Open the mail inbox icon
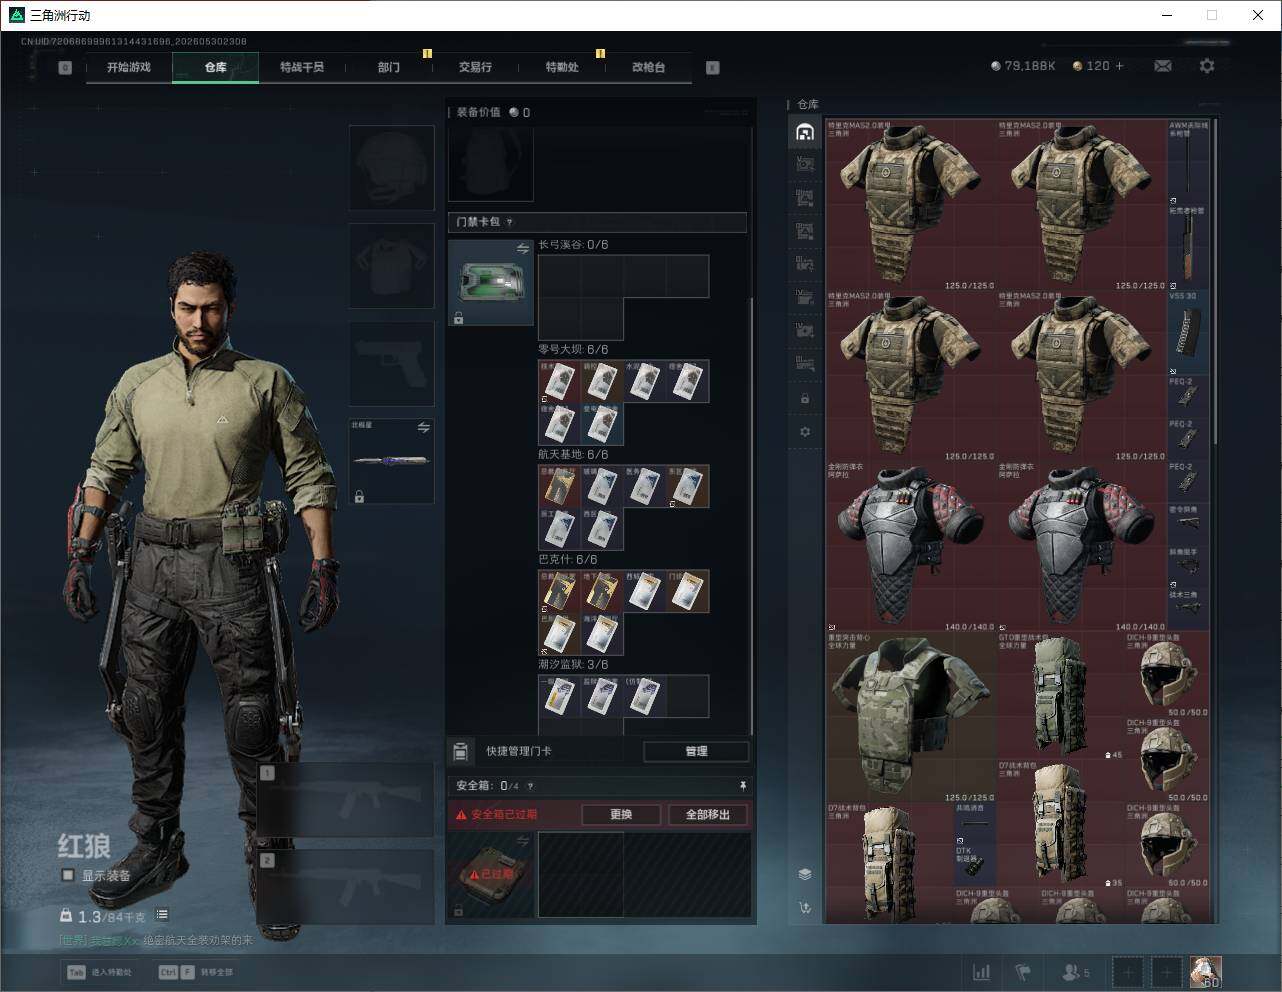The height and width of the screenshot is (992, 1282). pyautogui.click(x=1163, y=66)
